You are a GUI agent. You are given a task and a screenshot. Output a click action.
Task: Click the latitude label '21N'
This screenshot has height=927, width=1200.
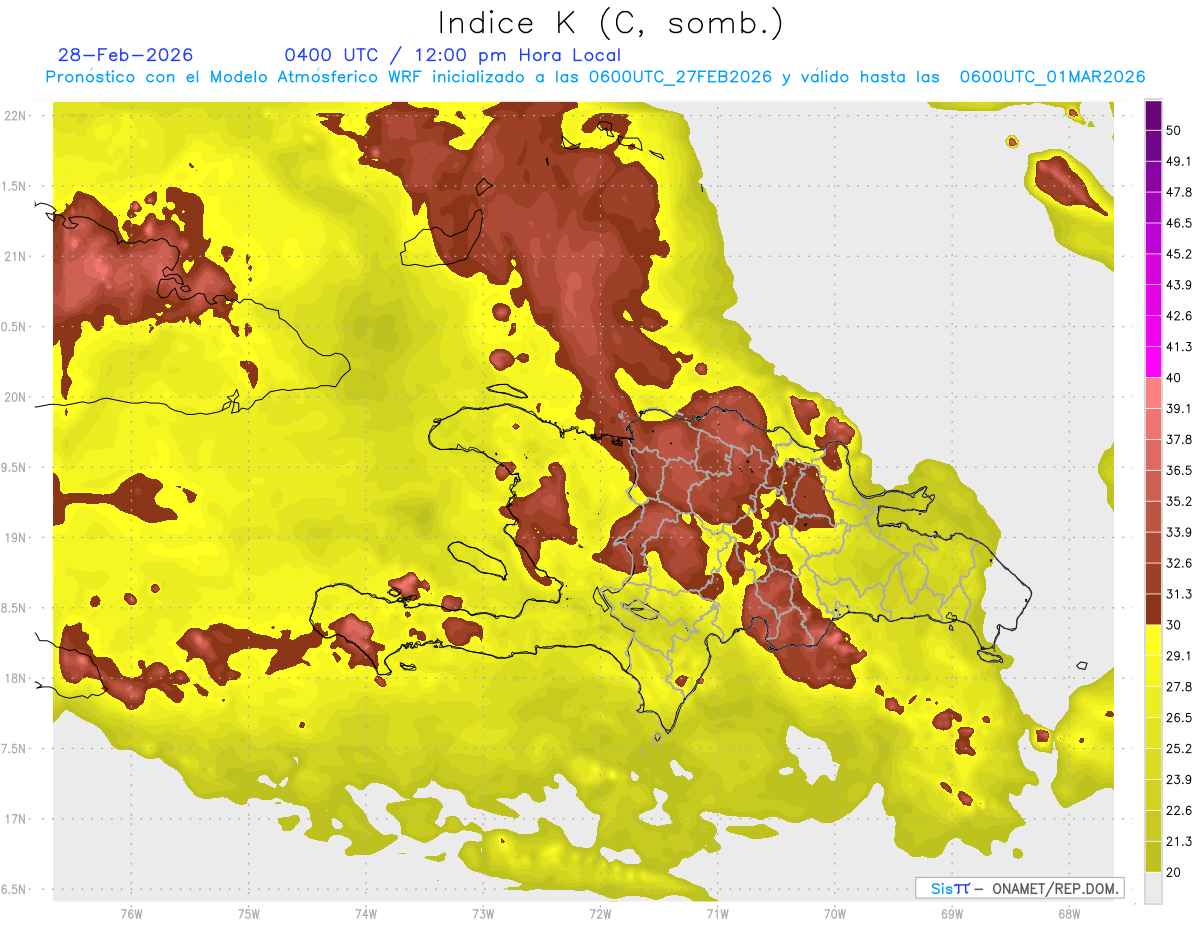[17, 256]
